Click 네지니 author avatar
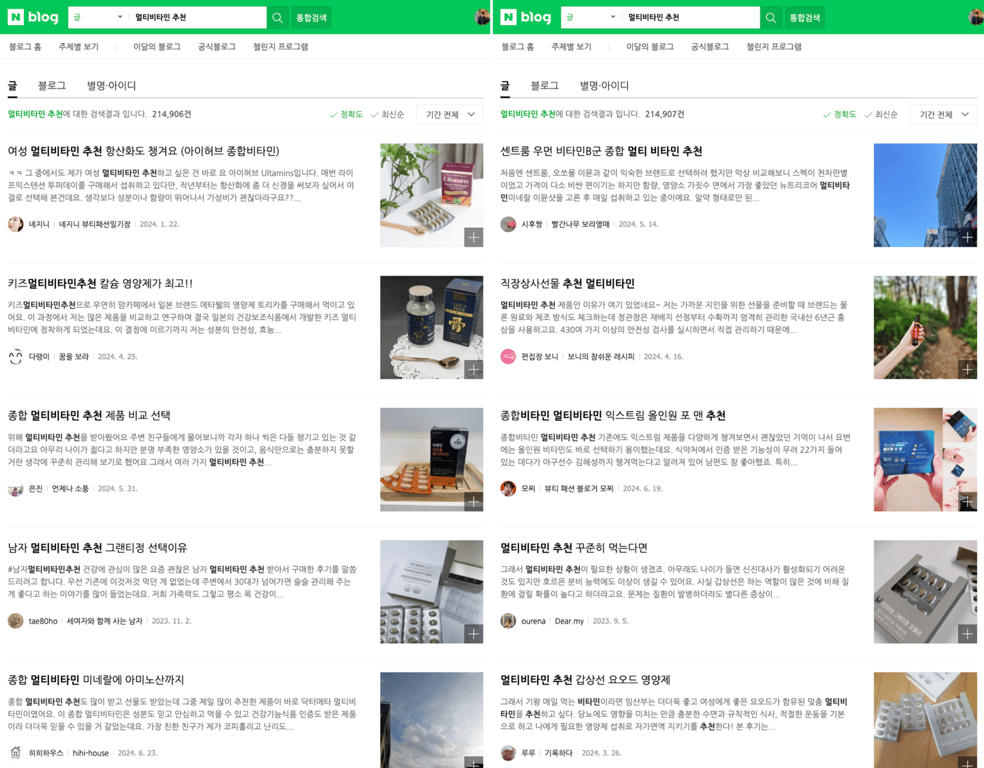Screen dimensions: 984x768 point(16,224)
